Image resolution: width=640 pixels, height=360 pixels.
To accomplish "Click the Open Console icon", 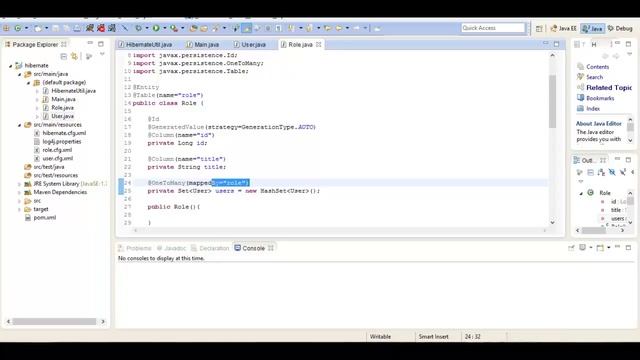I will [600, 248].
